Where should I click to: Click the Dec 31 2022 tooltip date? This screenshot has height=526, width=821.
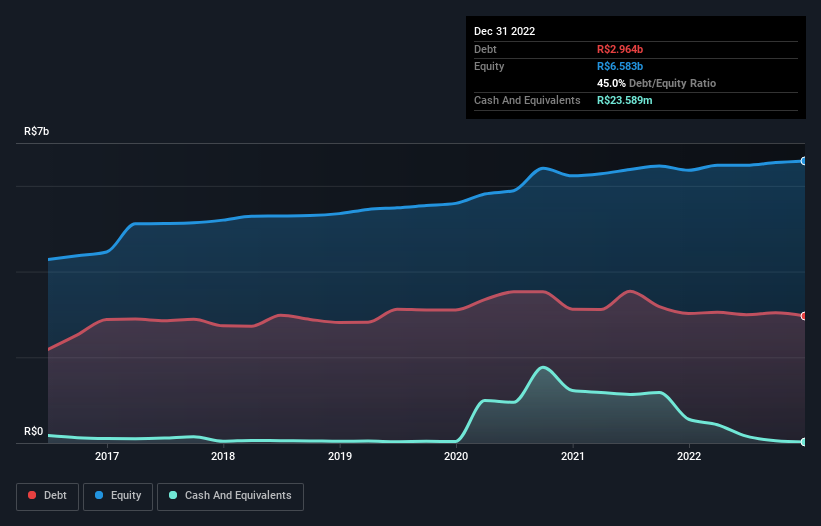click(505, 31)
